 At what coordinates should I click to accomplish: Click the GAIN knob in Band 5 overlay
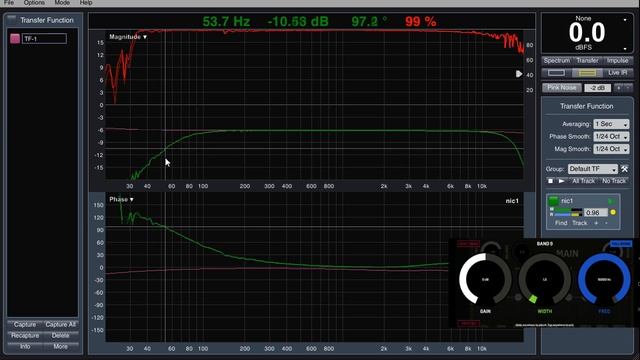pyautogui.click(x=485, y=279)
